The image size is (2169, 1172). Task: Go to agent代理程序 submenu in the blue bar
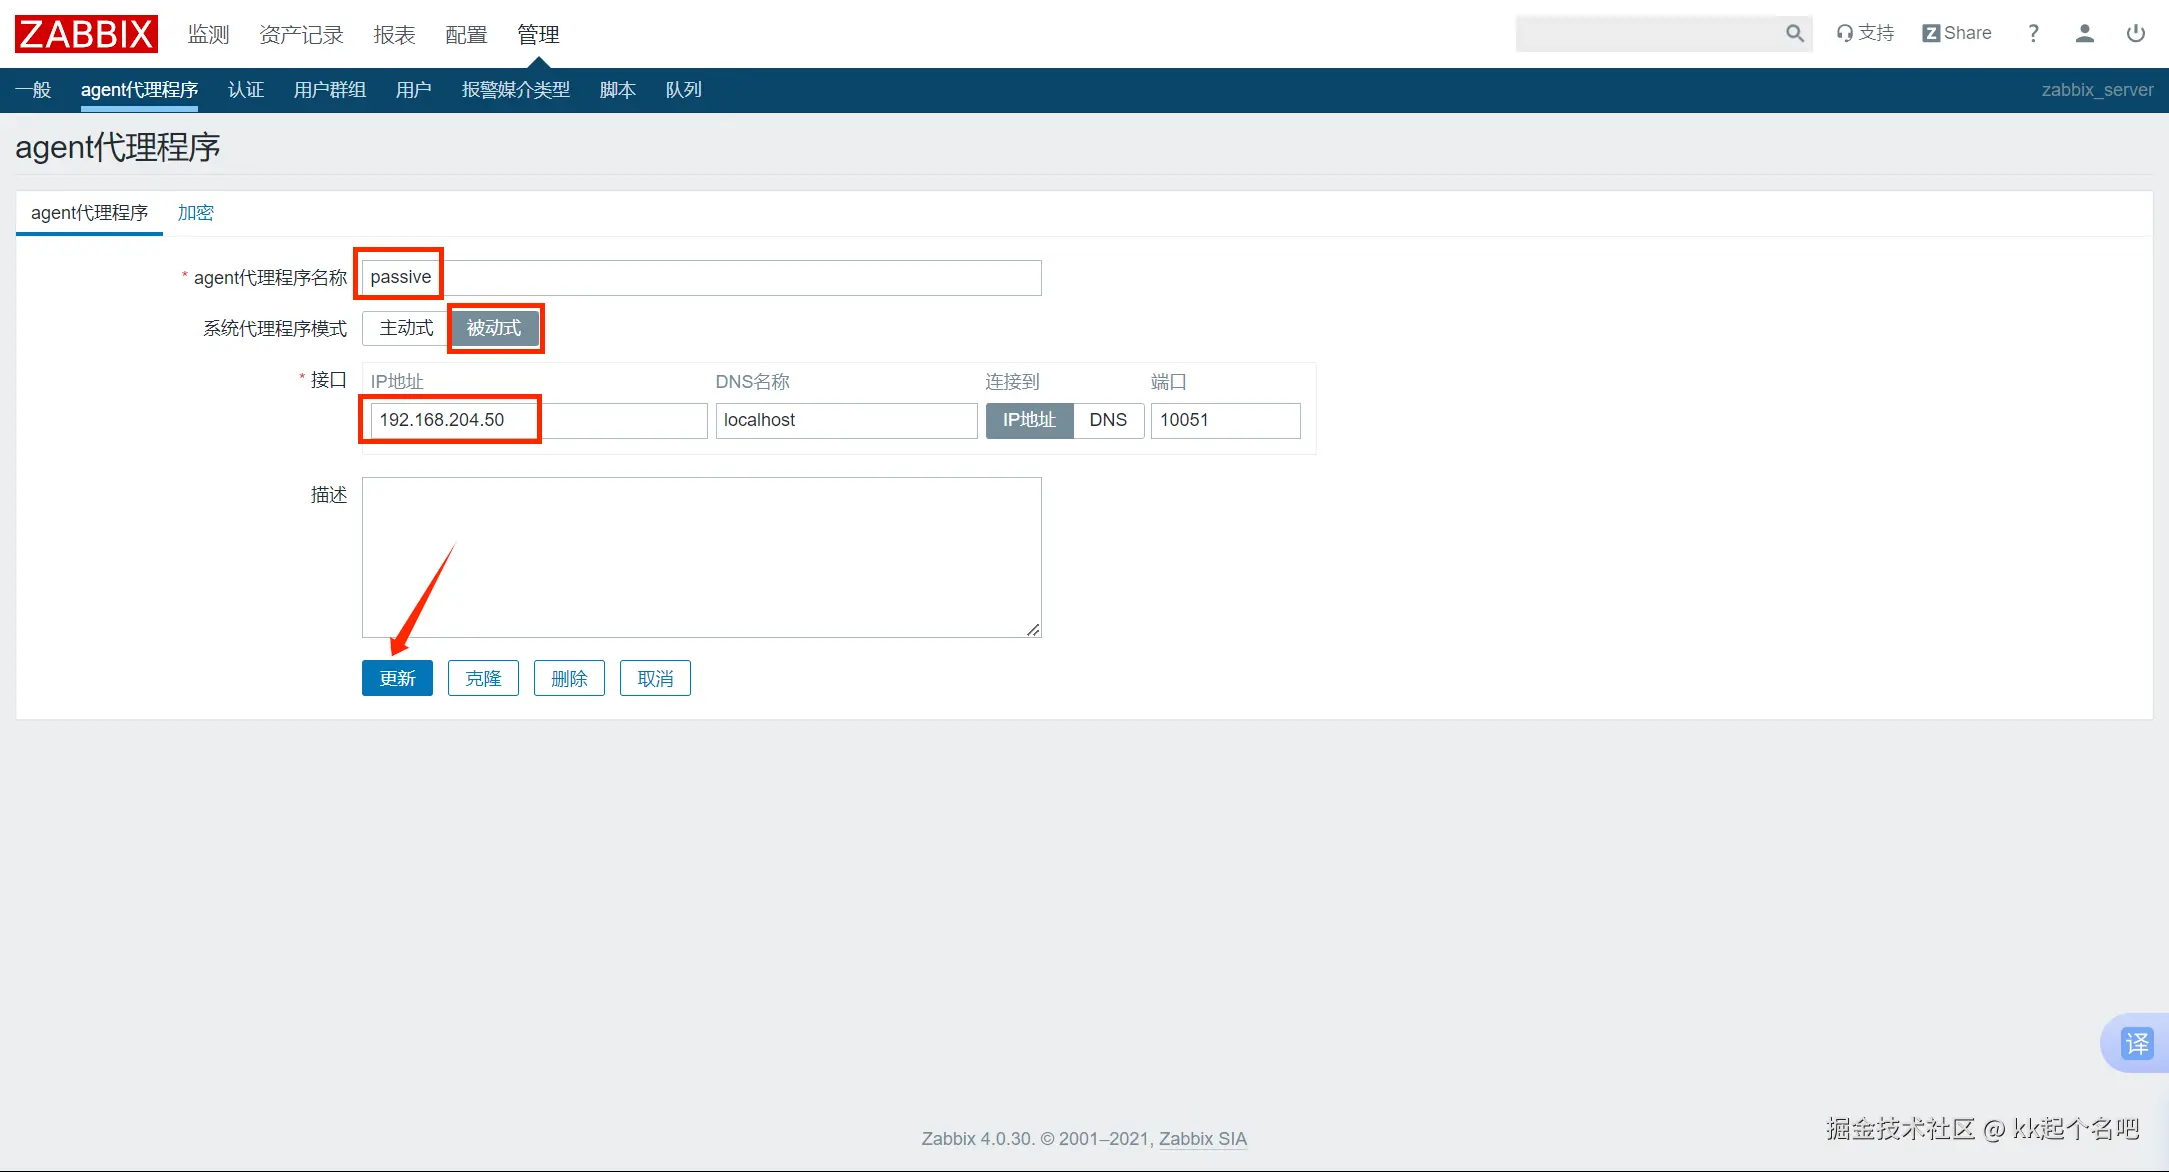click(139, 90)
